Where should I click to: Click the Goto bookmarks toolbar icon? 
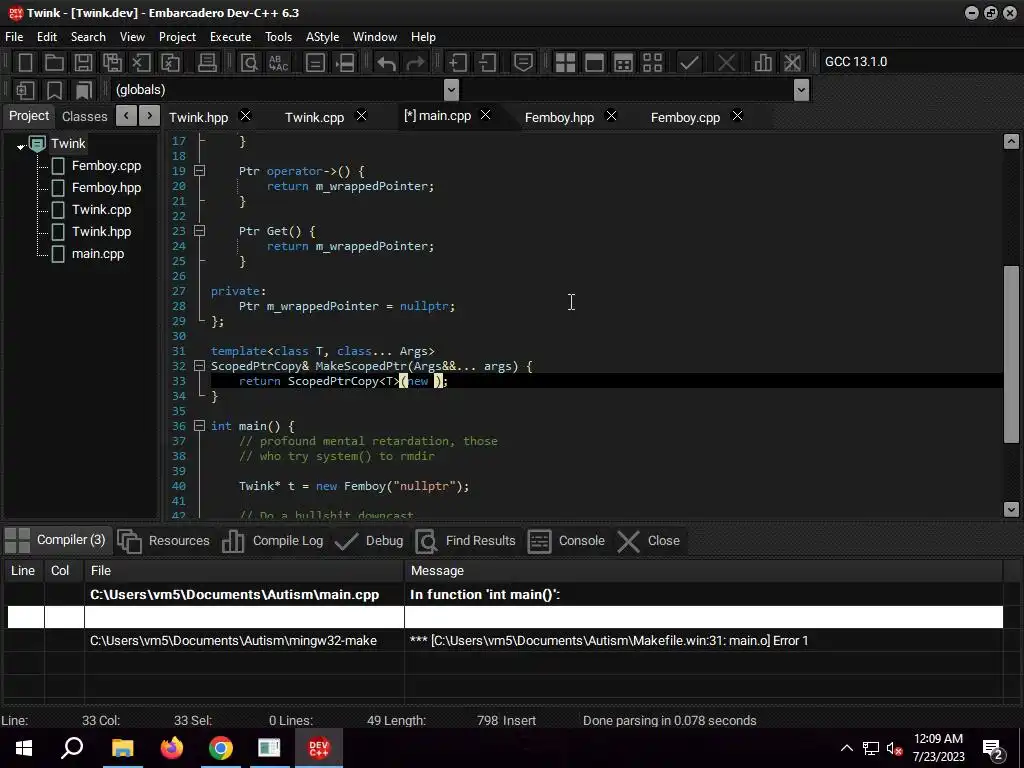[84, 90]
